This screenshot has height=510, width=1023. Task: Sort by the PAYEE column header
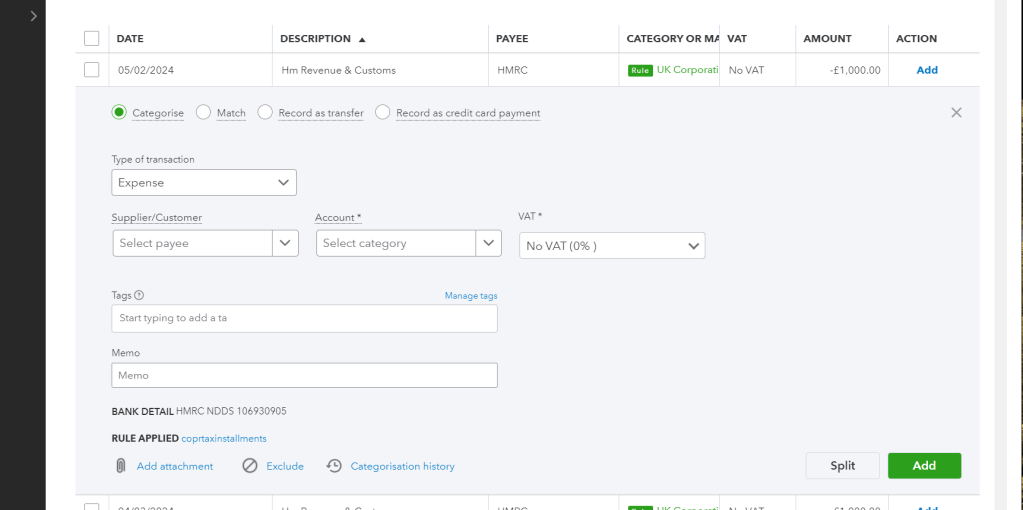512,38
